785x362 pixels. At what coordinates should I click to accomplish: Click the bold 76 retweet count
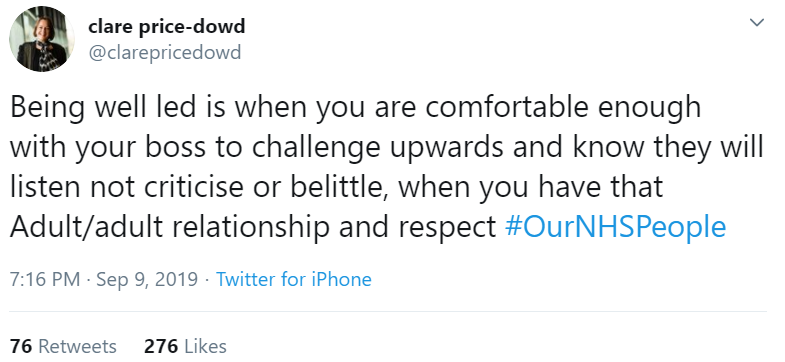21,346
